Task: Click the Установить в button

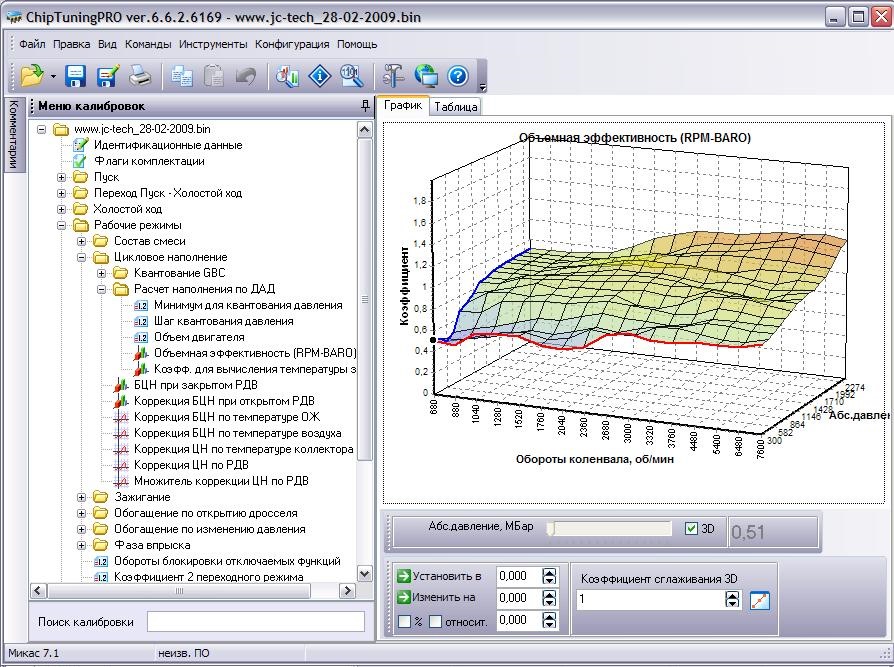Action: pyautogui.click(x=440, y=576)
